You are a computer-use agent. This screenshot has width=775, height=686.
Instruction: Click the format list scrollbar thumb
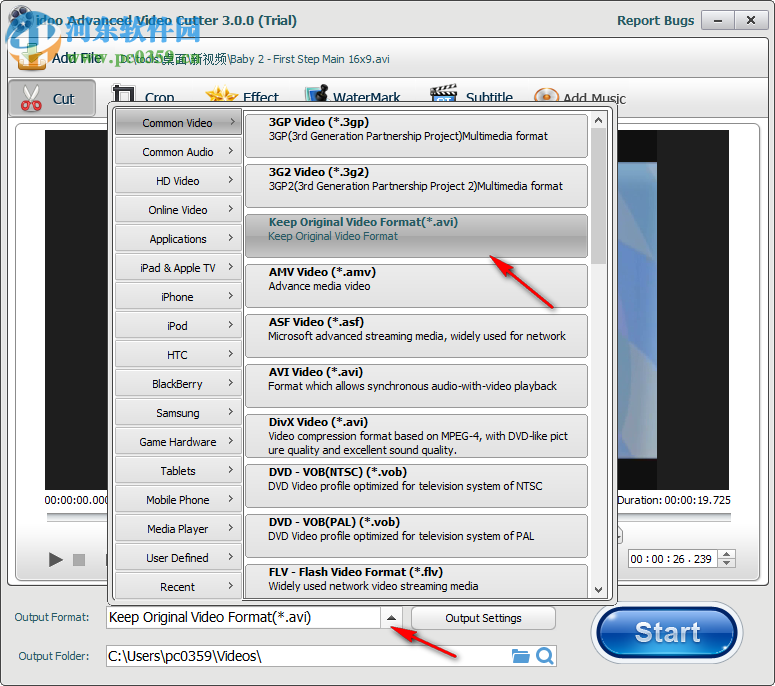pyautogui.click(x=598, y=196)
